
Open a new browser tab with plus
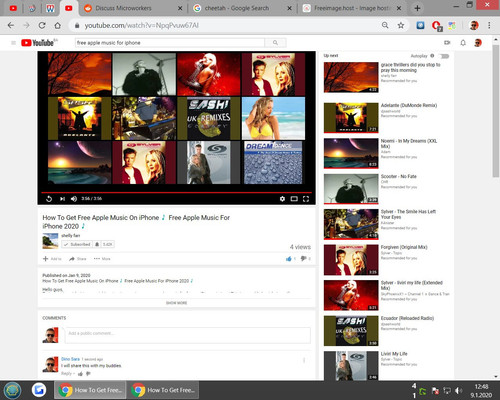(x=417, y=8)
